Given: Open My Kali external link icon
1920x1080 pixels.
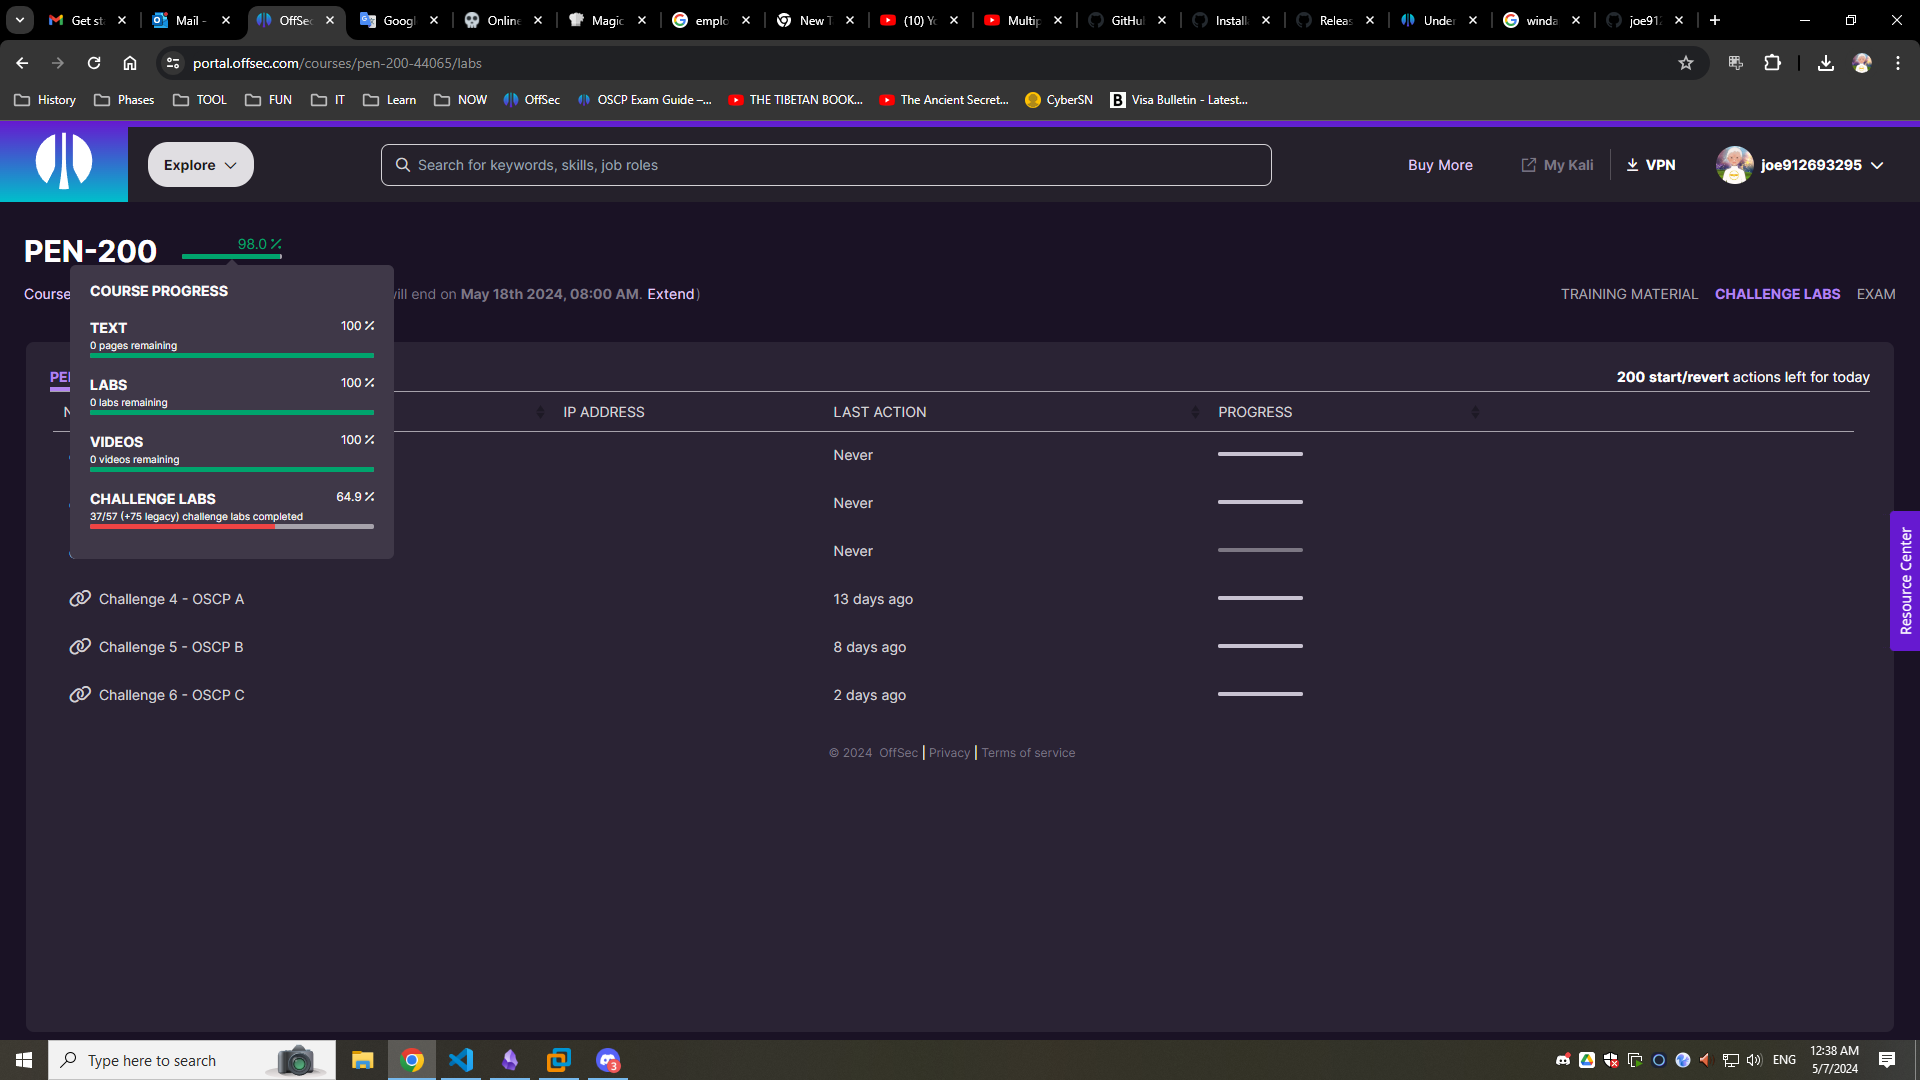Looking at the screenshot, I should (1528, 165).
